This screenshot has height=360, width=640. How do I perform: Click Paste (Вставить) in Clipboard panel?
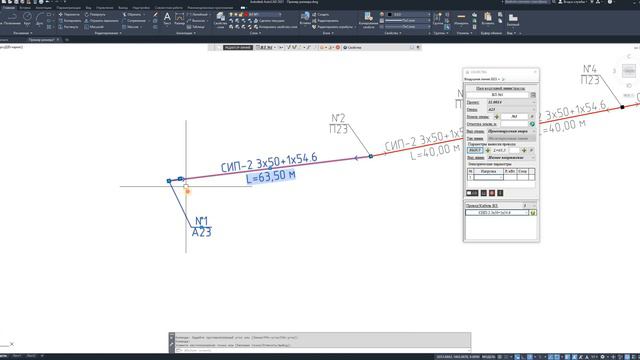(x=487, y=19)
